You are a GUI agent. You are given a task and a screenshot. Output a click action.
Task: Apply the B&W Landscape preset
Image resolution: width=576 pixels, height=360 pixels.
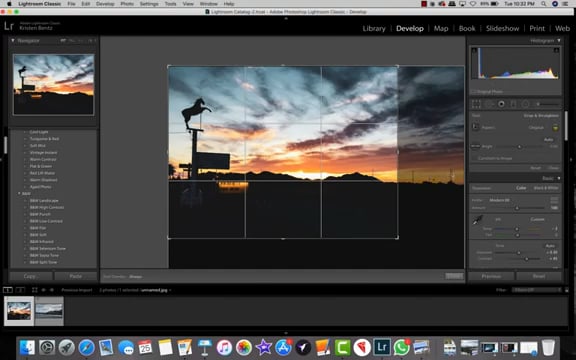click(x=44, y=201)
